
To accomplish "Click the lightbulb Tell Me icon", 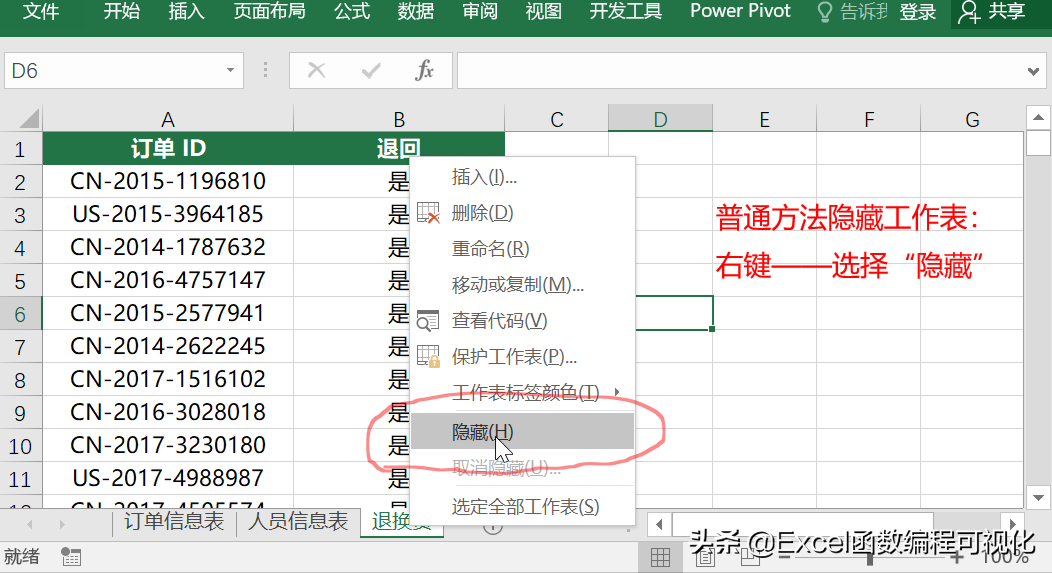I will (x=825, y=11).
